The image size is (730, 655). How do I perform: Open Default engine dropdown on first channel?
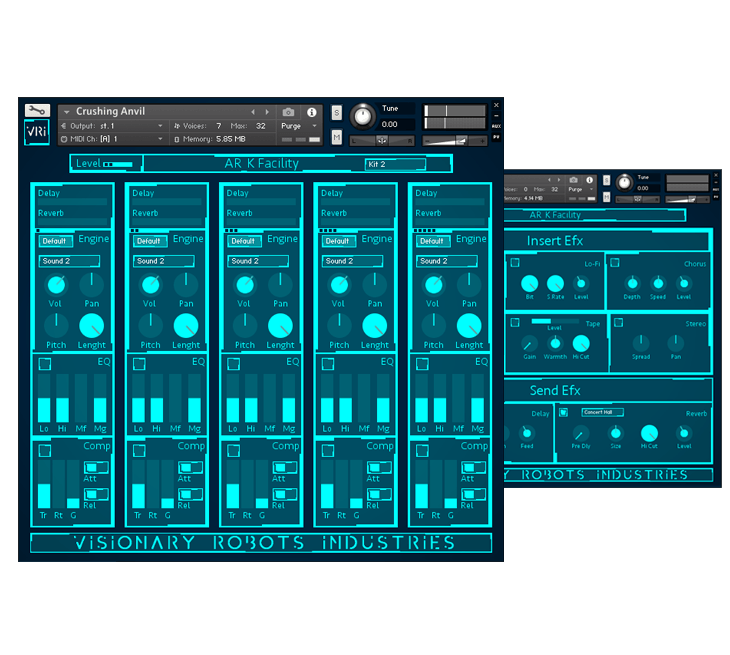coord(56,241)
